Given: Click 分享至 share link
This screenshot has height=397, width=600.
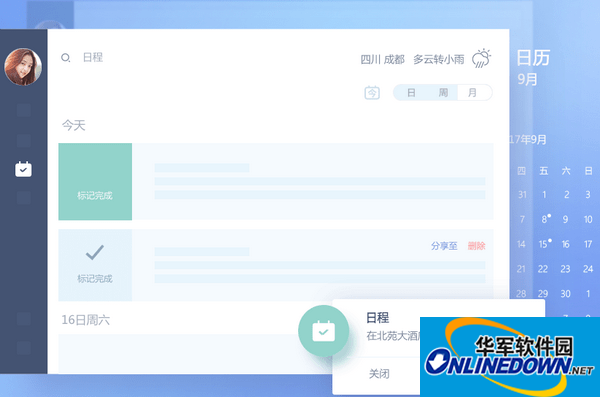Looking at the screenshot, I should pos(444,246).
